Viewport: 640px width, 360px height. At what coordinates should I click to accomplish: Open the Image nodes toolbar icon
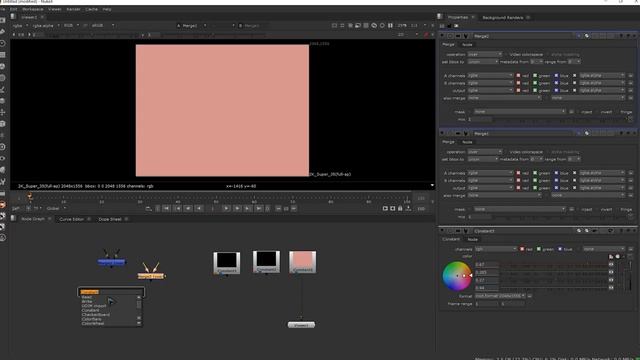click(x=2, y=20)
